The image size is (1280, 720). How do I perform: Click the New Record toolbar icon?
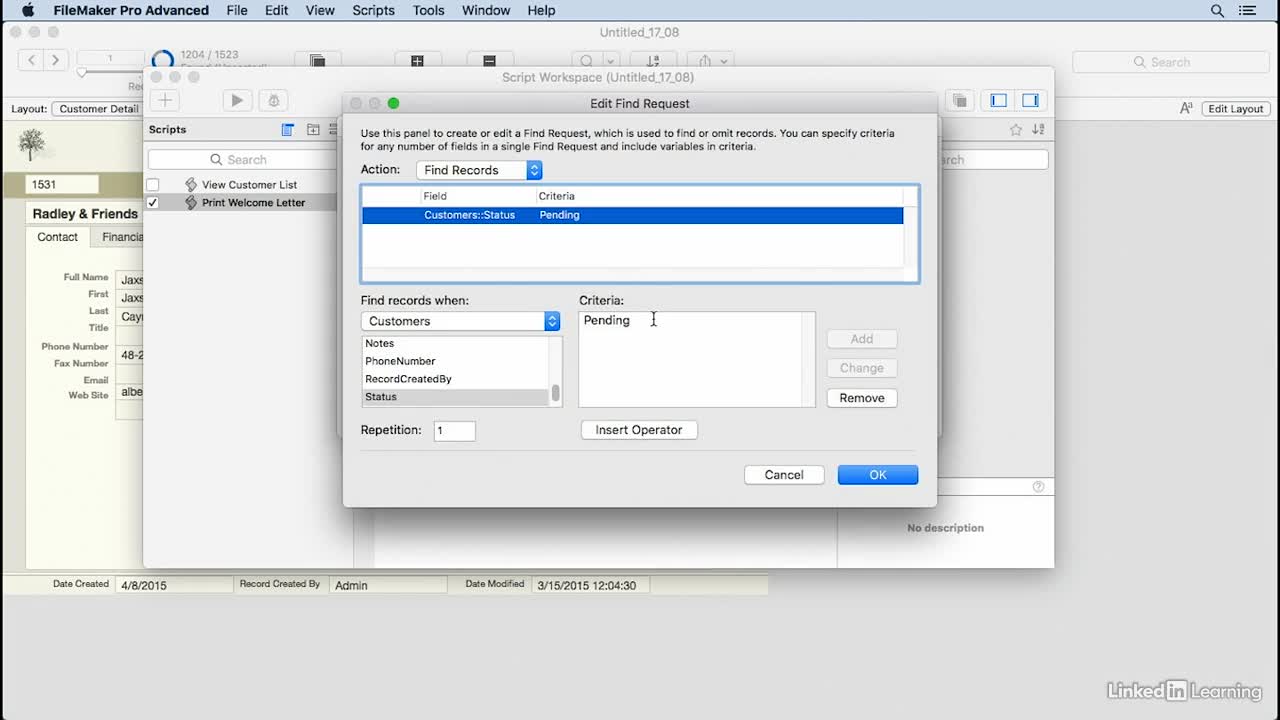coord(418,61)
